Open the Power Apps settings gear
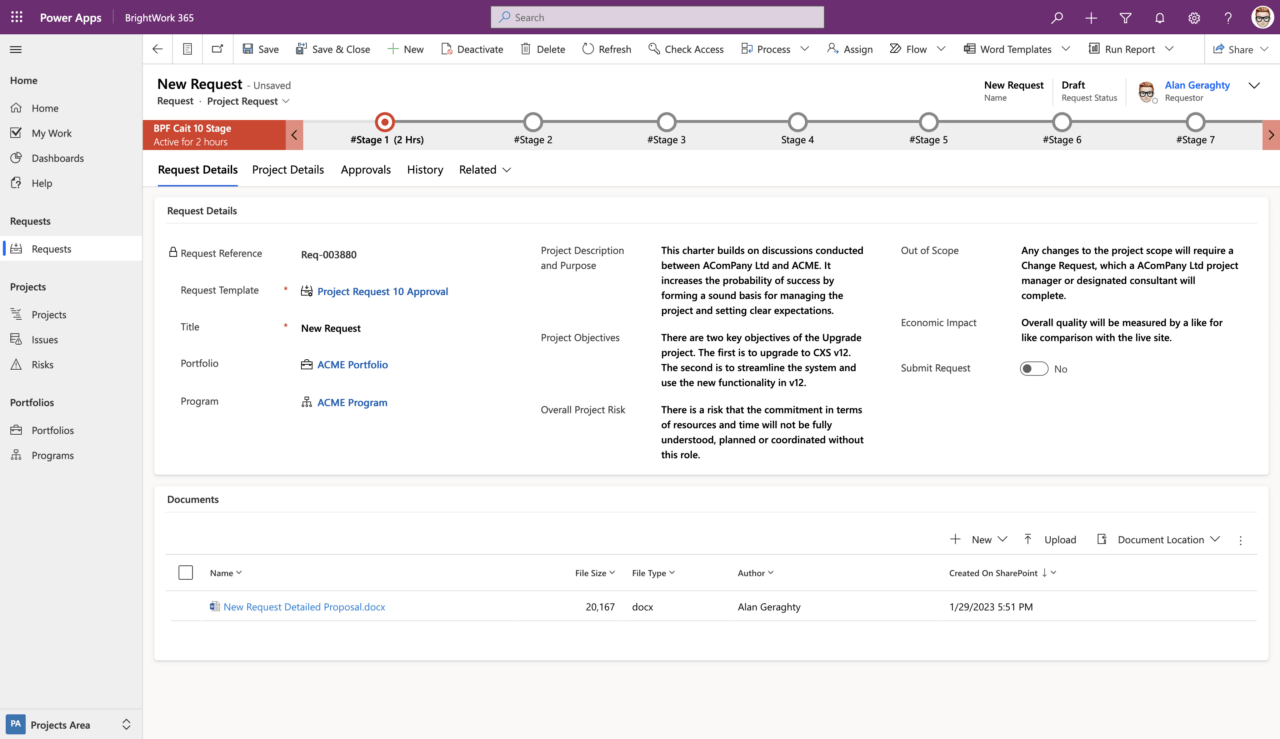The height and width of the screenshot is (739, 1280). 1193,17
